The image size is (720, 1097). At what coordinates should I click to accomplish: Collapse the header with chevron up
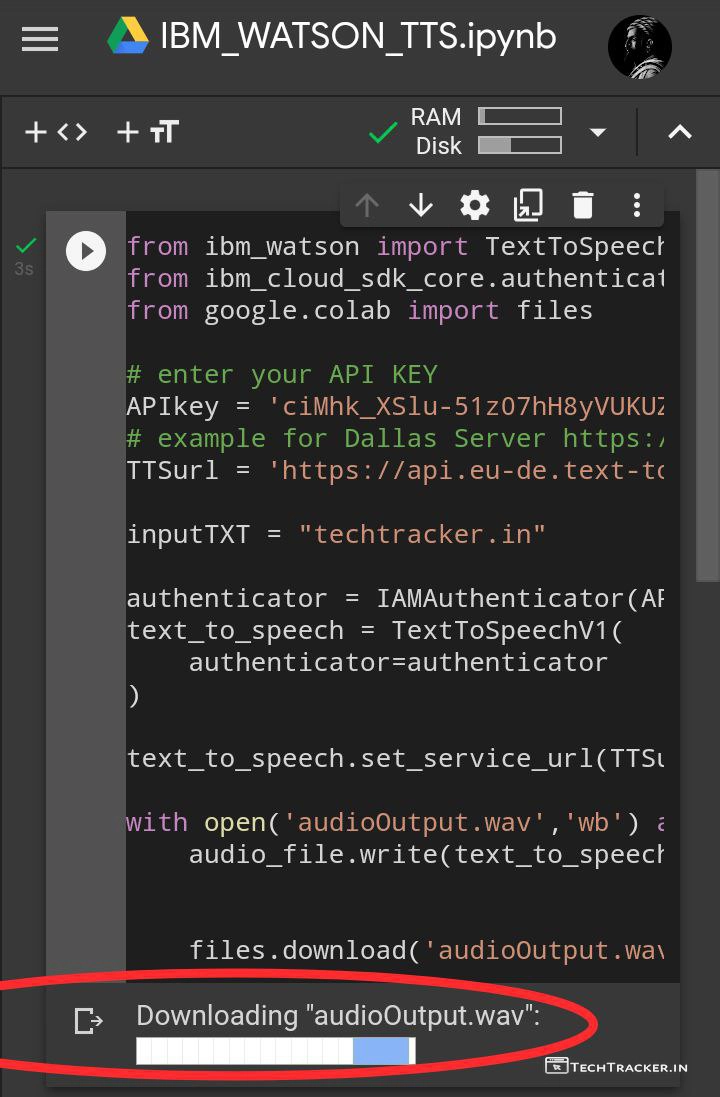(x=680, y=132)
